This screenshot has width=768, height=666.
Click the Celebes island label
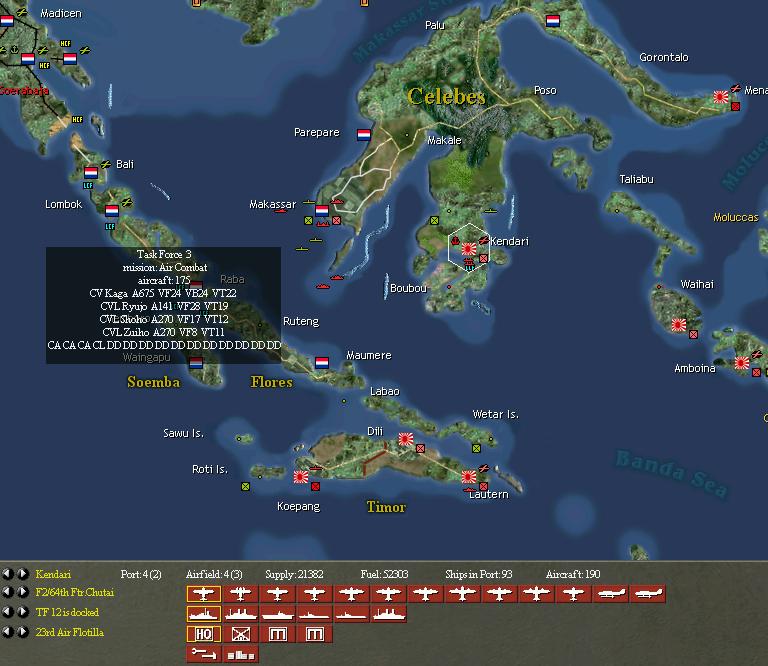pos(447,96)
